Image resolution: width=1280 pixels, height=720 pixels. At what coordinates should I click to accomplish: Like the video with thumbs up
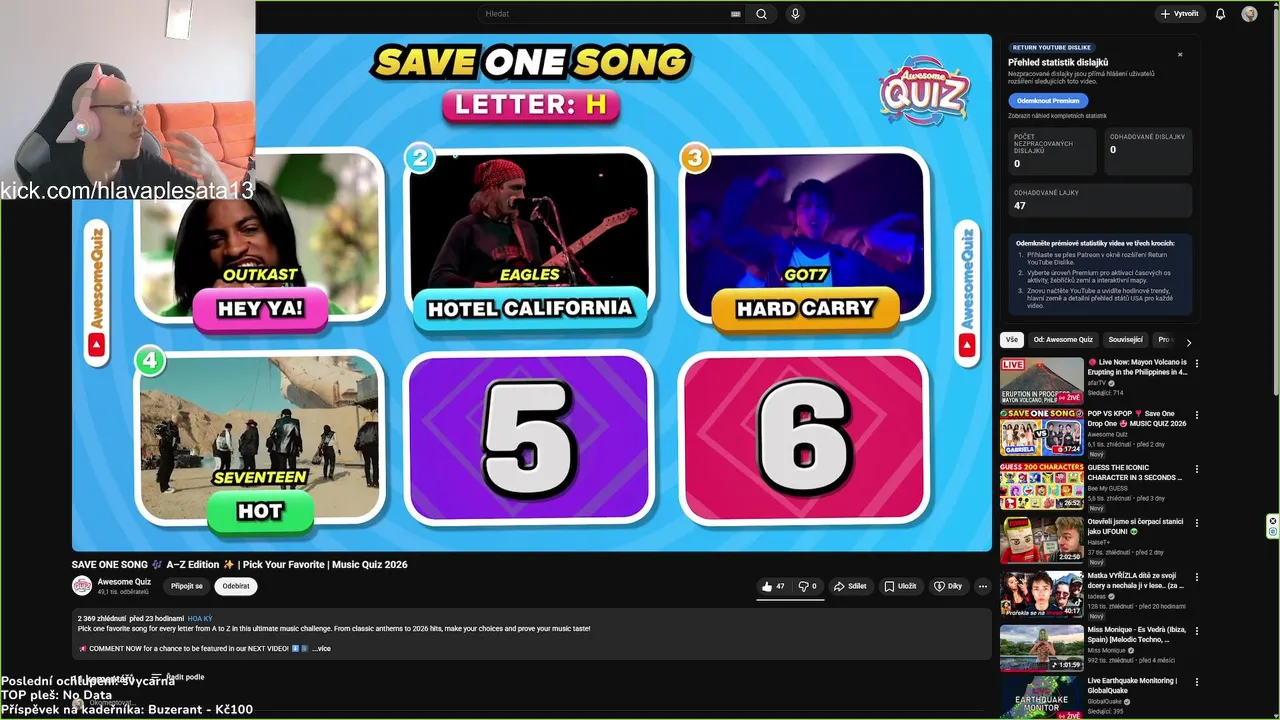coord(773,586)
